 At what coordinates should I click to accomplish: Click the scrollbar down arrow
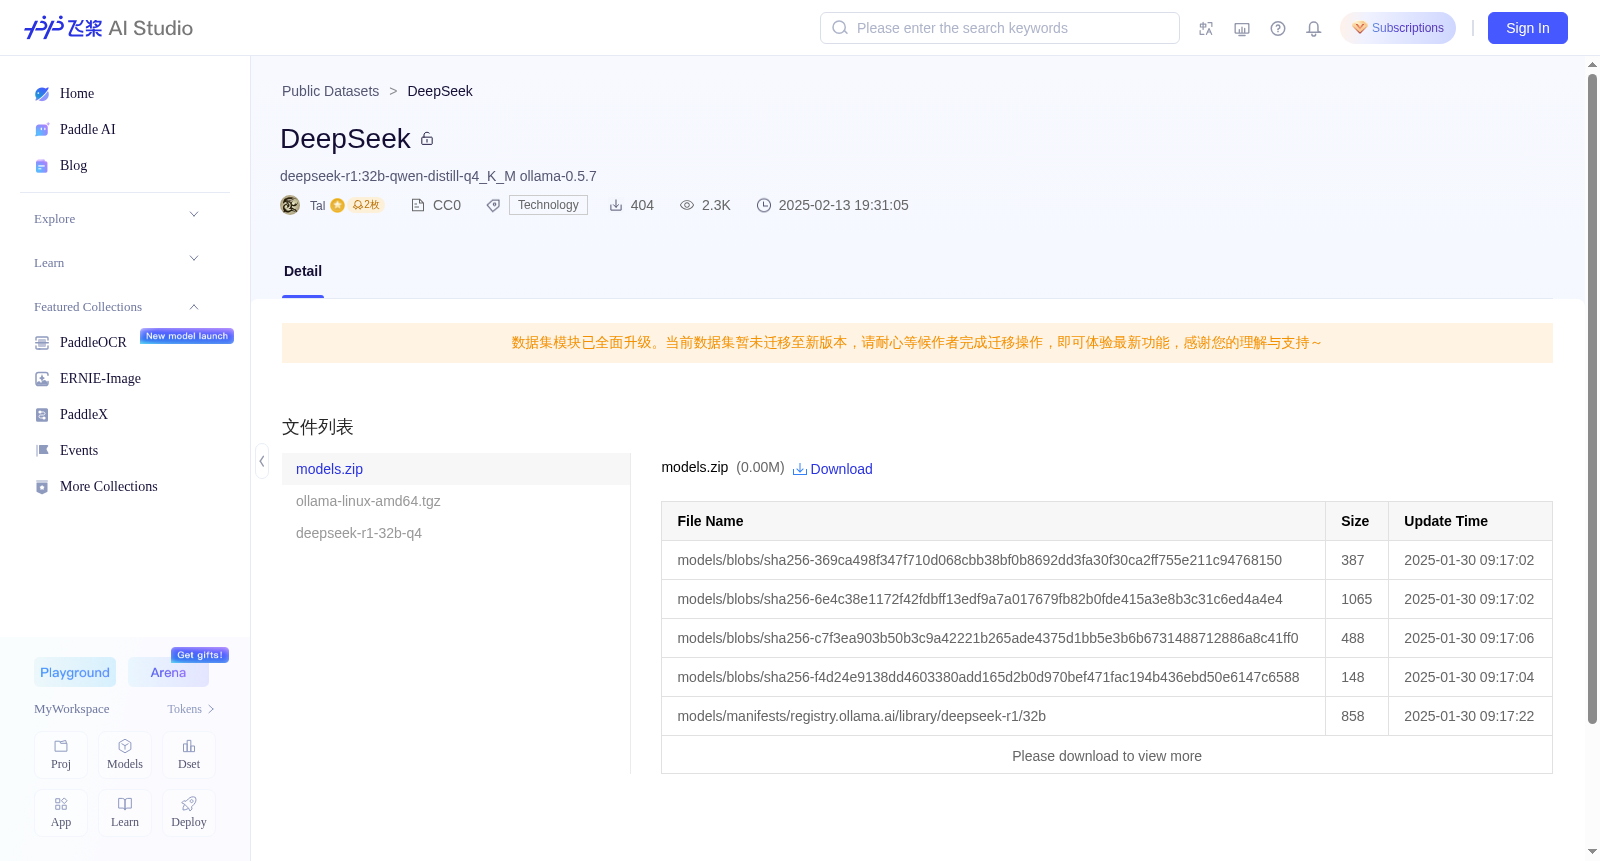(x=1592, y=852)
